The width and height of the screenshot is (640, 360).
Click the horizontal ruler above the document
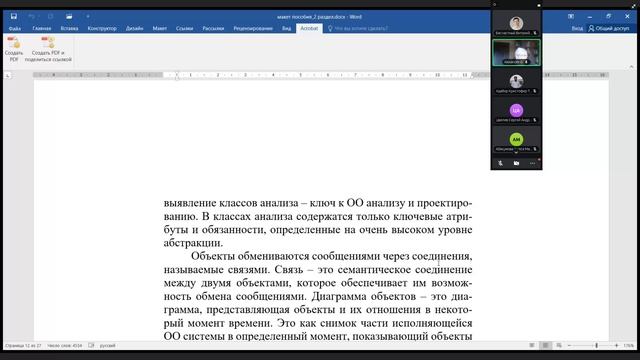[x=321, y=75]
